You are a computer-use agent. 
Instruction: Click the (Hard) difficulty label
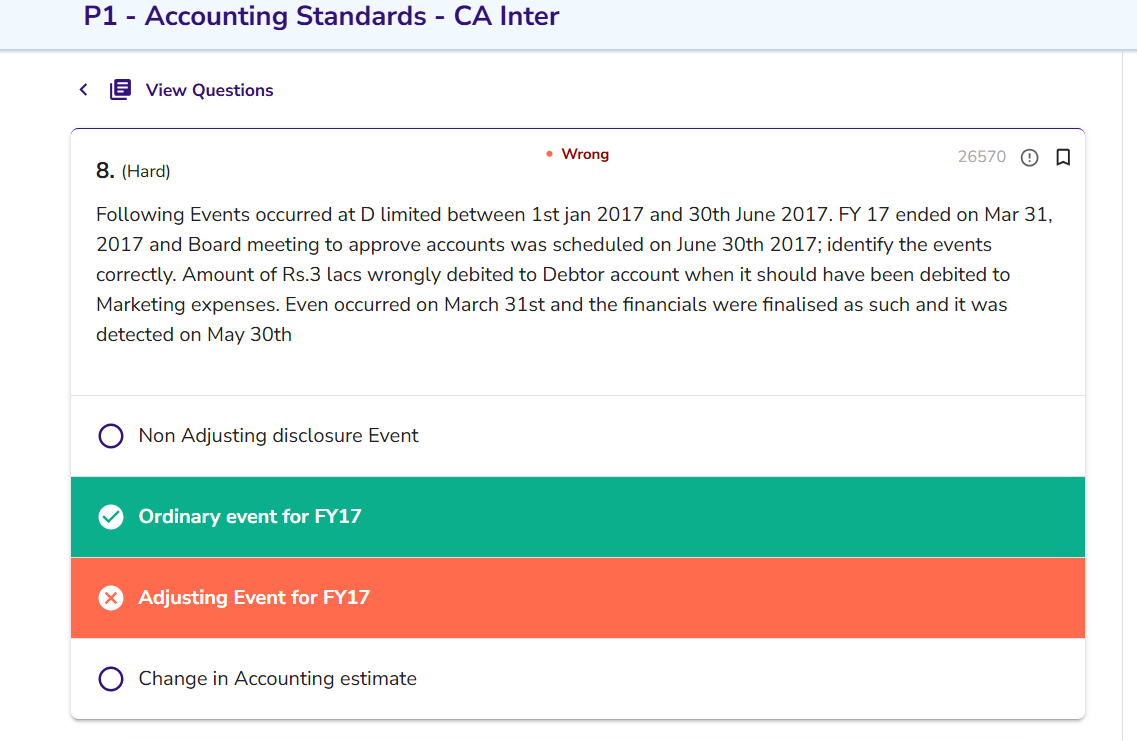[x=146, y=172]
